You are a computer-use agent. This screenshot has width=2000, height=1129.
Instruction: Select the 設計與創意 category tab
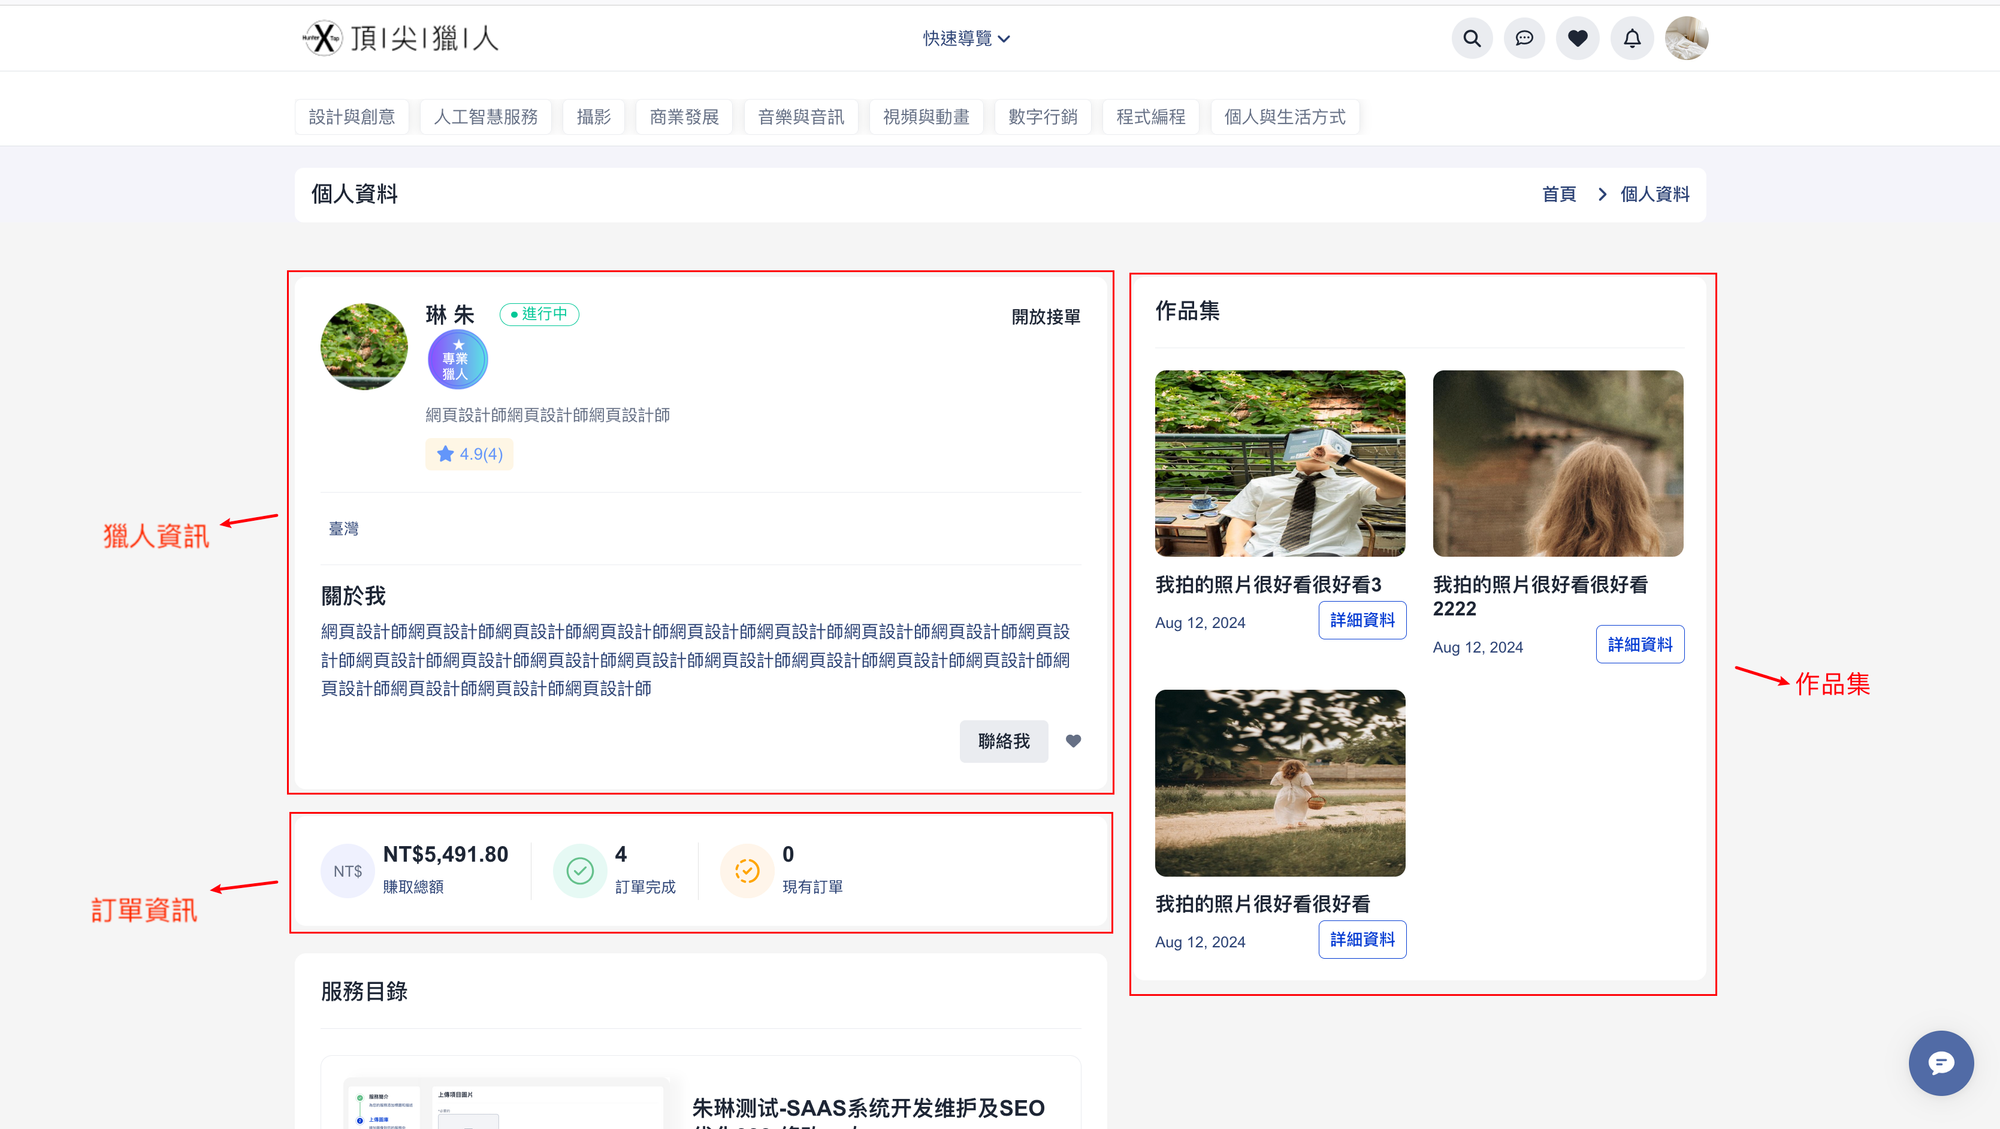coord(351,117)
